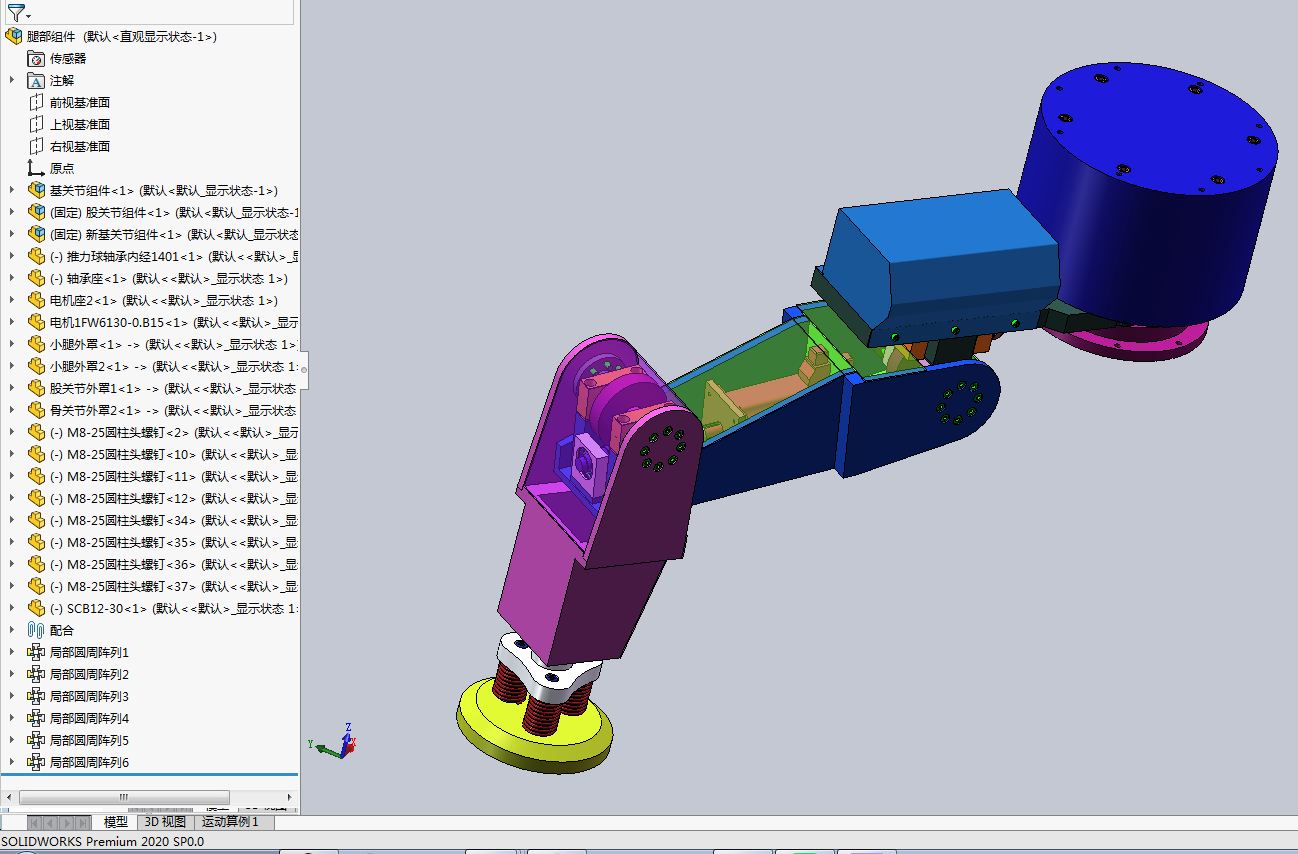This screenshot has height=854, width=1298.
Task: Click the 基关节组件<1> sub-assembly icon
Action: 36,190
